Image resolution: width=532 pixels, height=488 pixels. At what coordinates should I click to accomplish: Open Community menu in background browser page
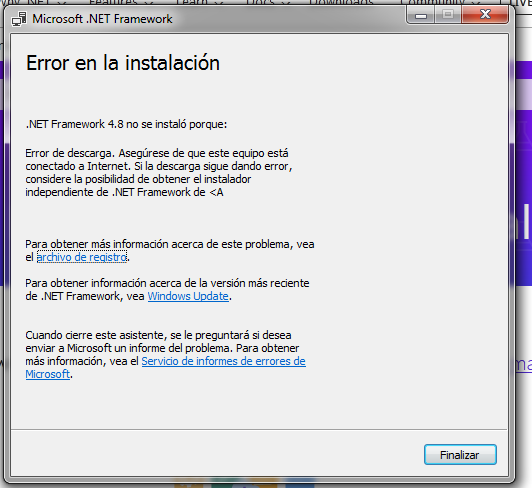tap(440, 2)
